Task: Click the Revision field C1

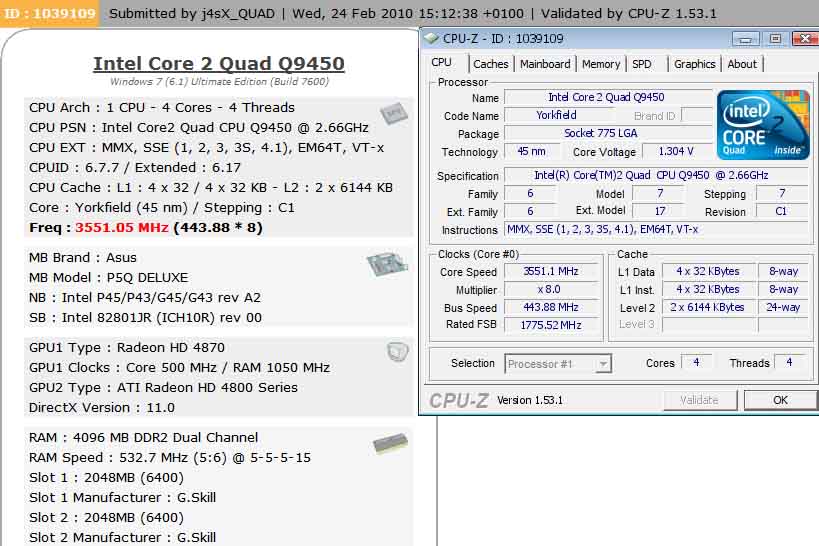Action: point(781,212)
